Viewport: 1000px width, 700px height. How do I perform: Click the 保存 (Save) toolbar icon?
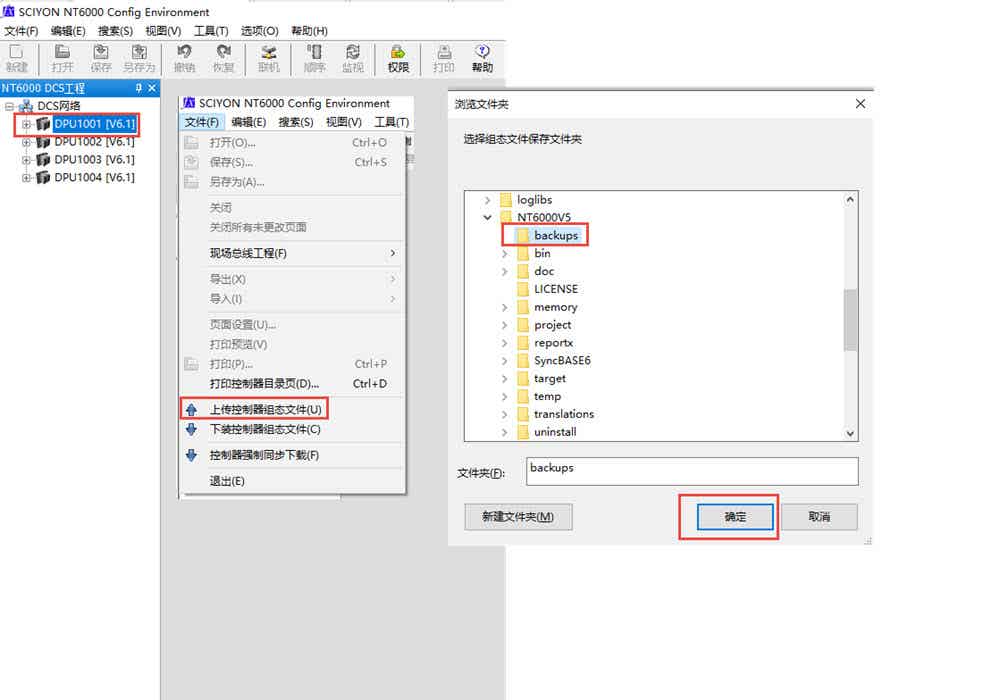(101, 59)
